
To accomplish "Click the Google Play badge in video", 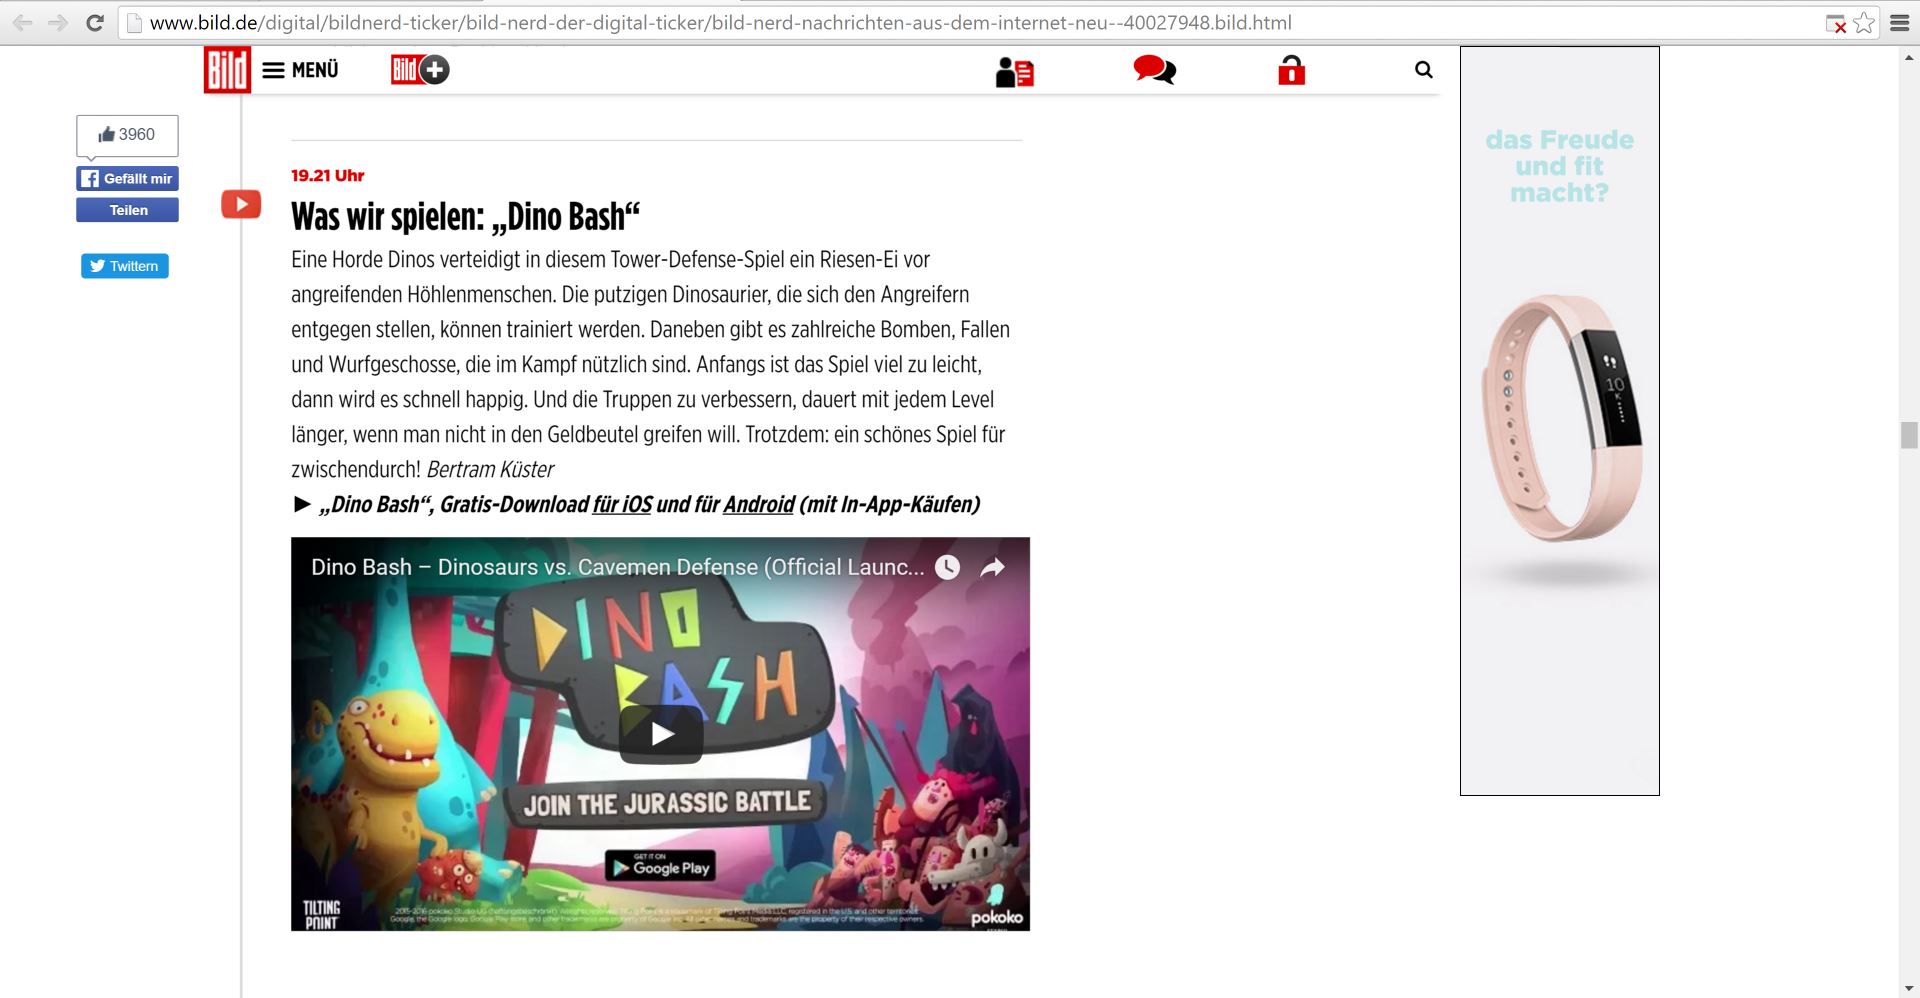I will 660,866.
